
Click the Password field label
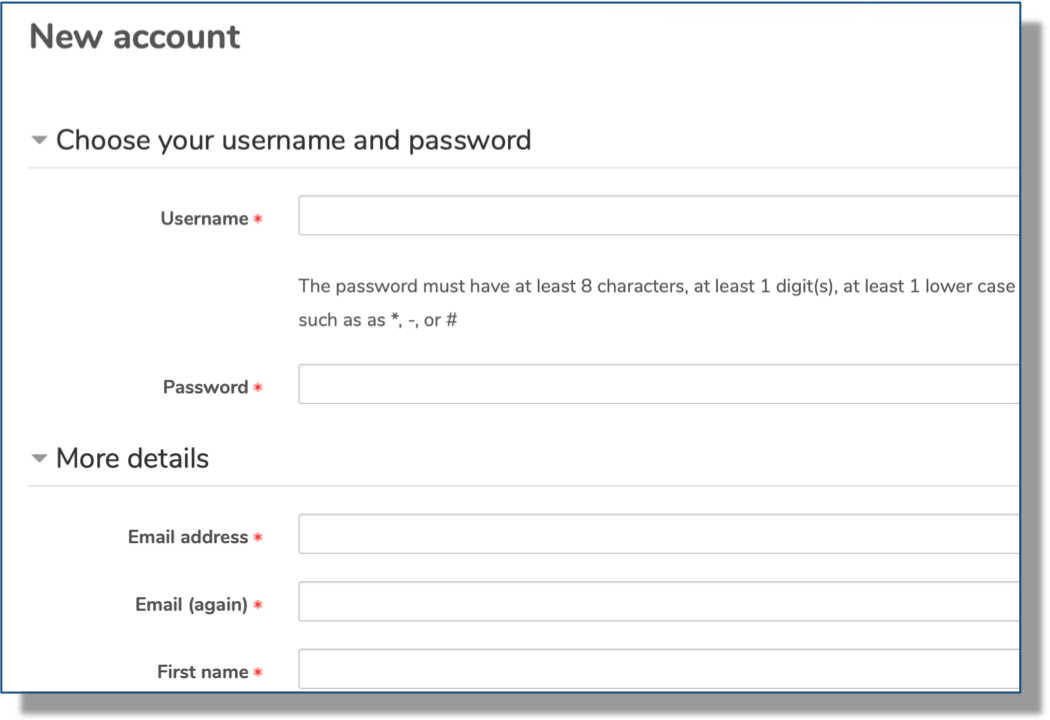click(206, 387)
